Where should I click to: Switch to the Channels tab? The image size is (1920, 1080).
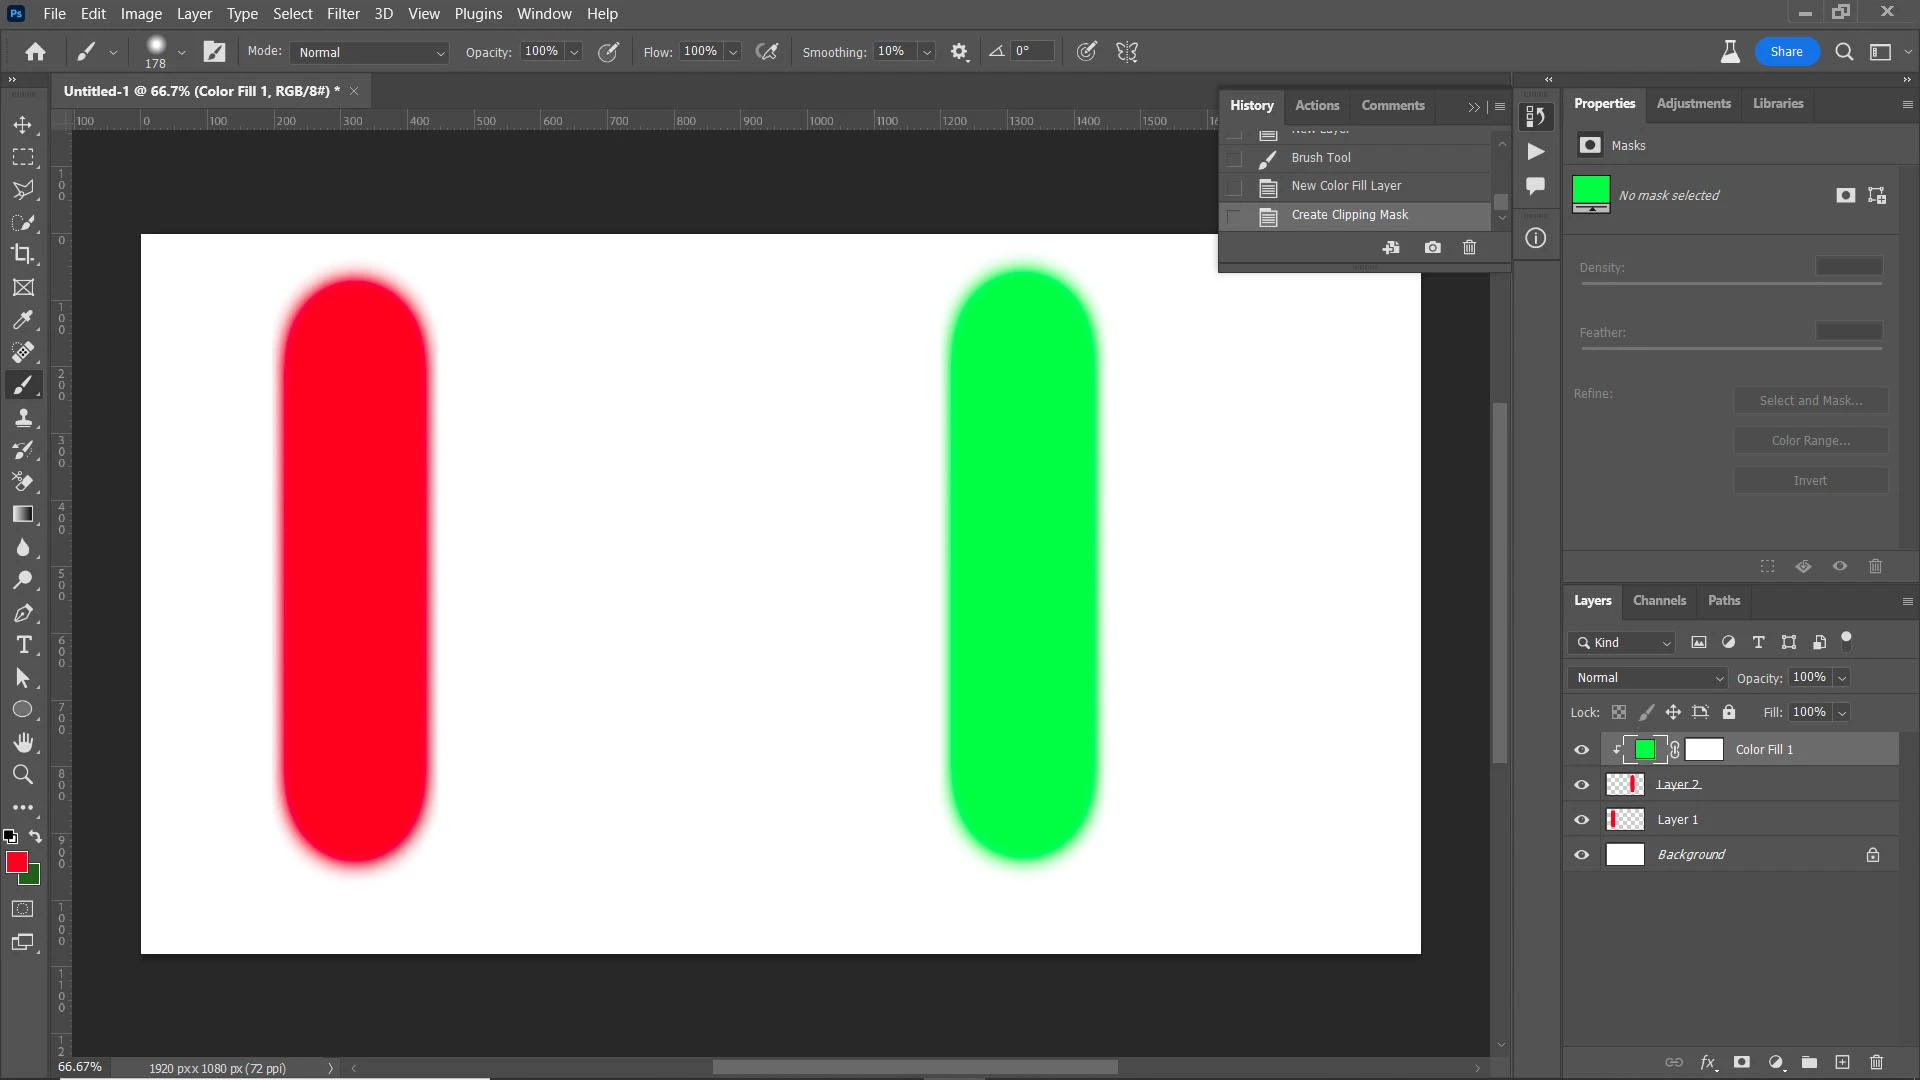(x=1658, y=600)
